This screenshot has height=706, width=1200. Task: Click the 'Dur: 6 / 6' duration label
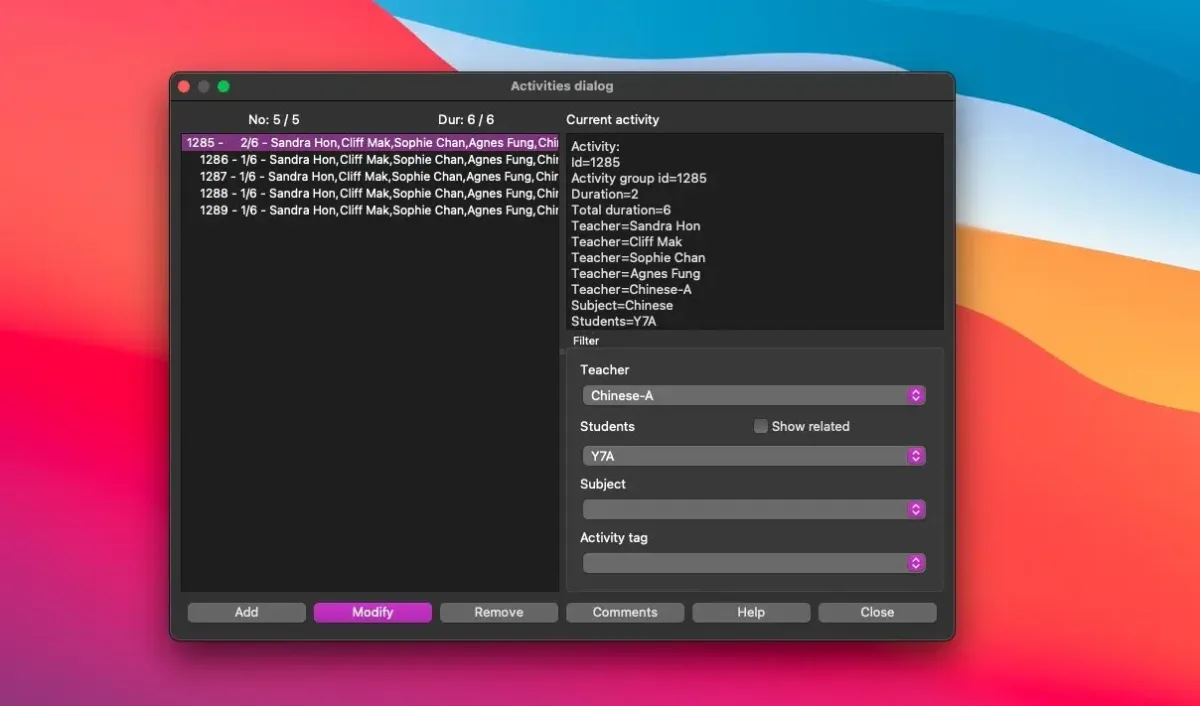(466, 120)
